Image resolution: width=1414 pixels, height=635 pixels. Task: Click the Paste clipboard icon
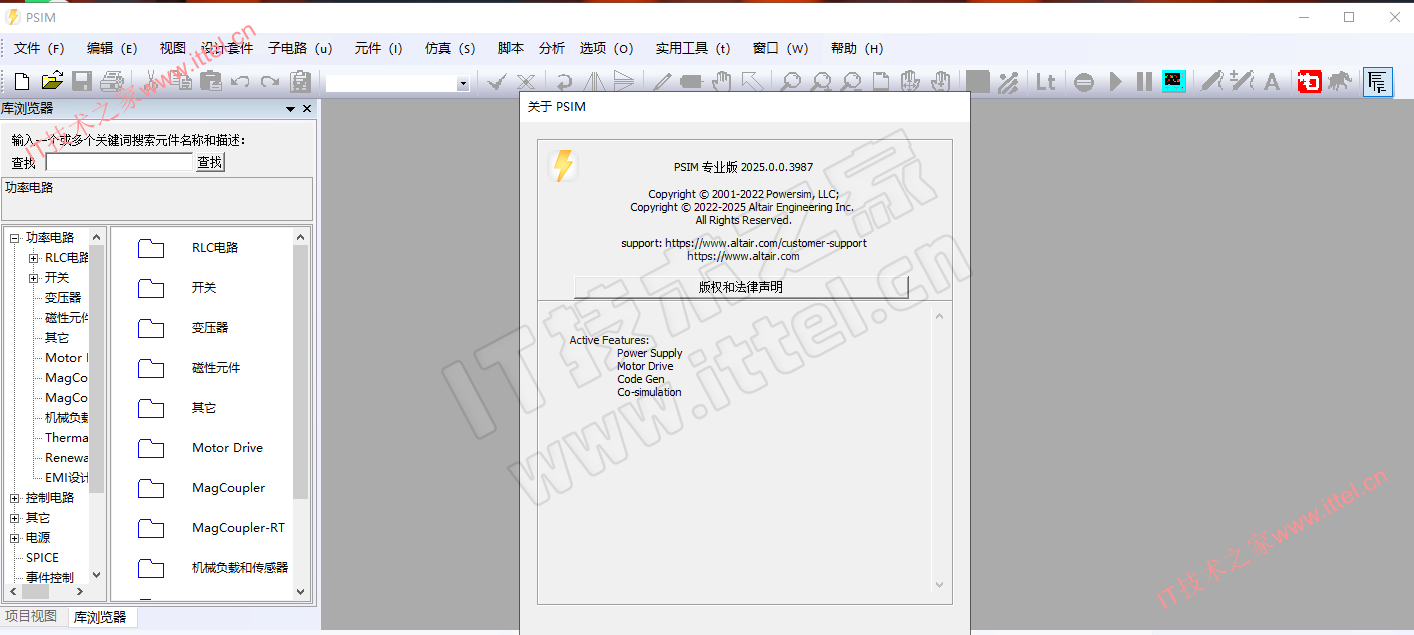(x=211, y=82)
